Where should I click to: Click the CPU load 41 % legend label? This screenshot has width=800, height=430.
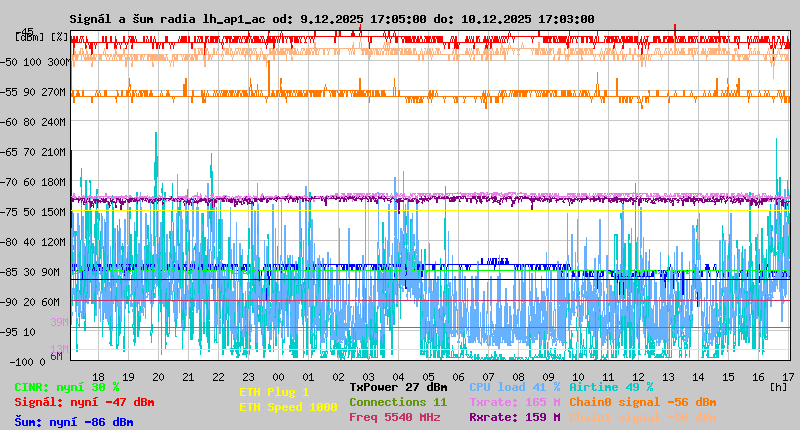(x=514, y=387)
